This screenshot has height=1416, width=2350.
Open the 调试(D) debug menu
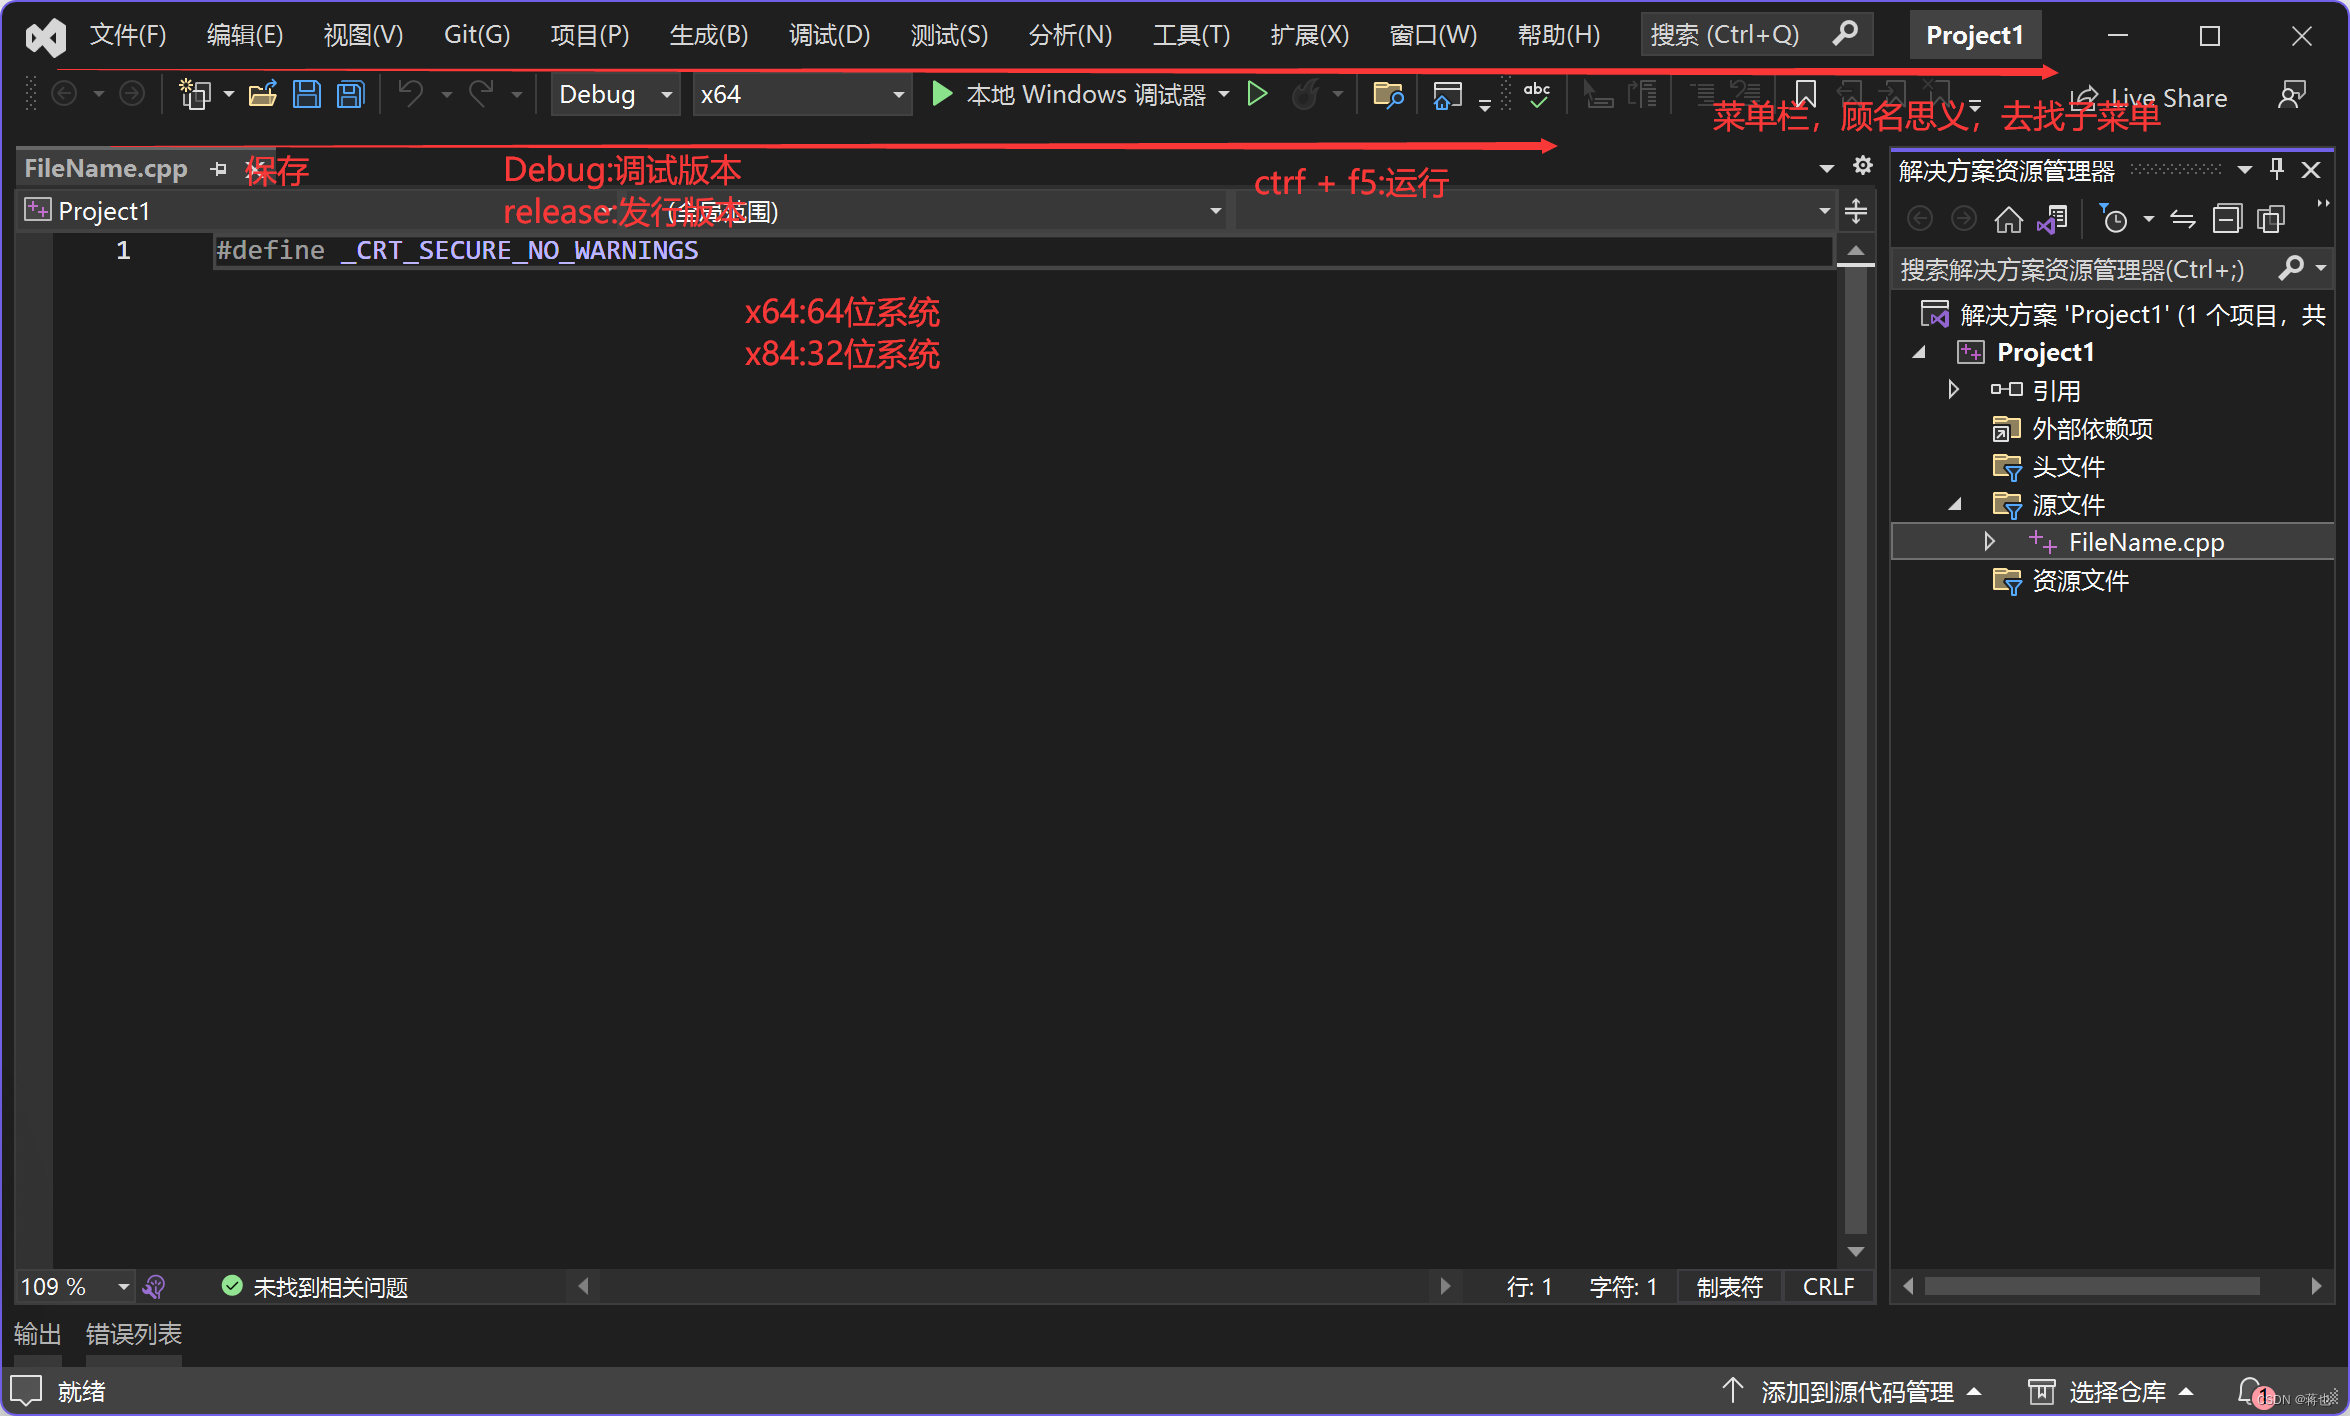[x=829, y=35]
